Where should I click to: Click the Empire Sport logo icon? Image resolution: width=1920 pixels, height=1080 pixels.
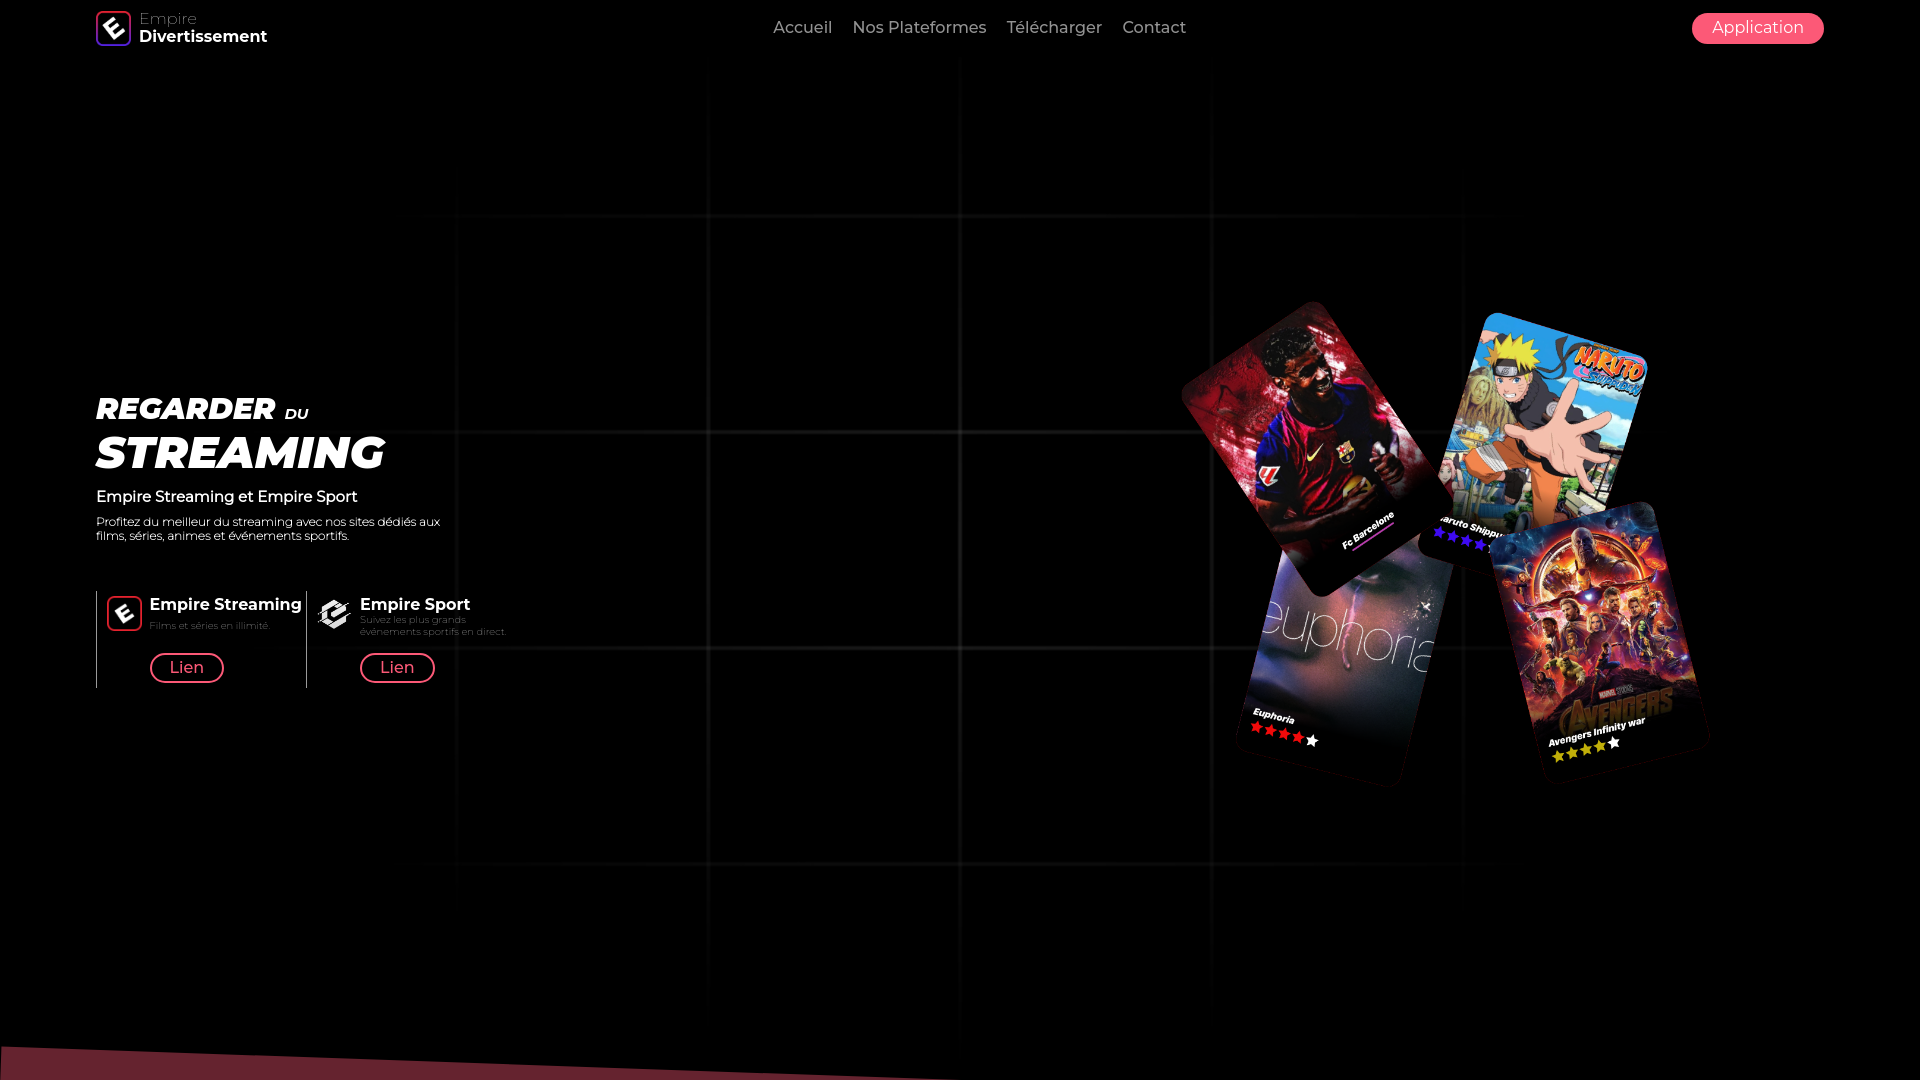tap(334, 613)
